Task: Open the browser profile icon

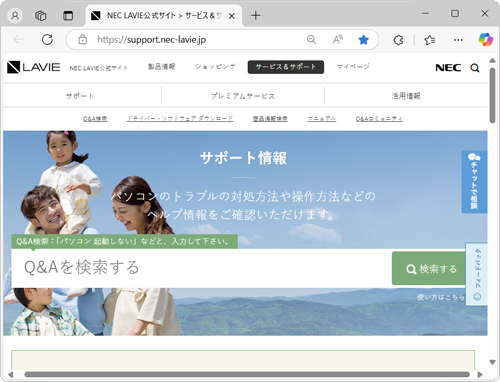Action: pyautogui.click(x=15, y=16)
